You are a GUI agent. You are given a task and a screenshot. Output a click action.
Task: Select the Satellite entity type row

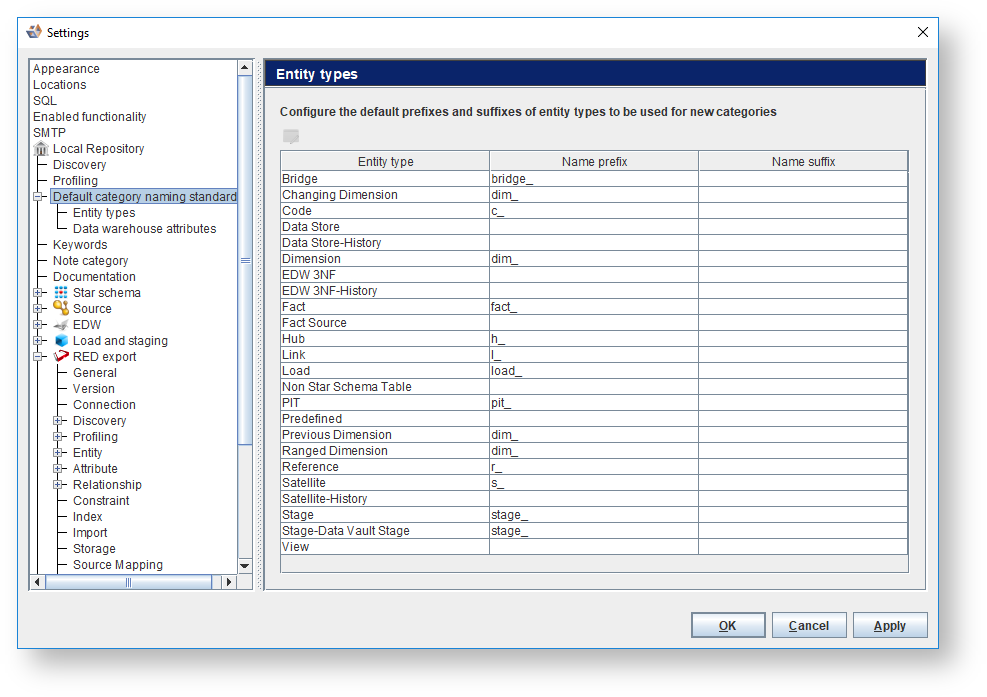[x=594, y=483]
